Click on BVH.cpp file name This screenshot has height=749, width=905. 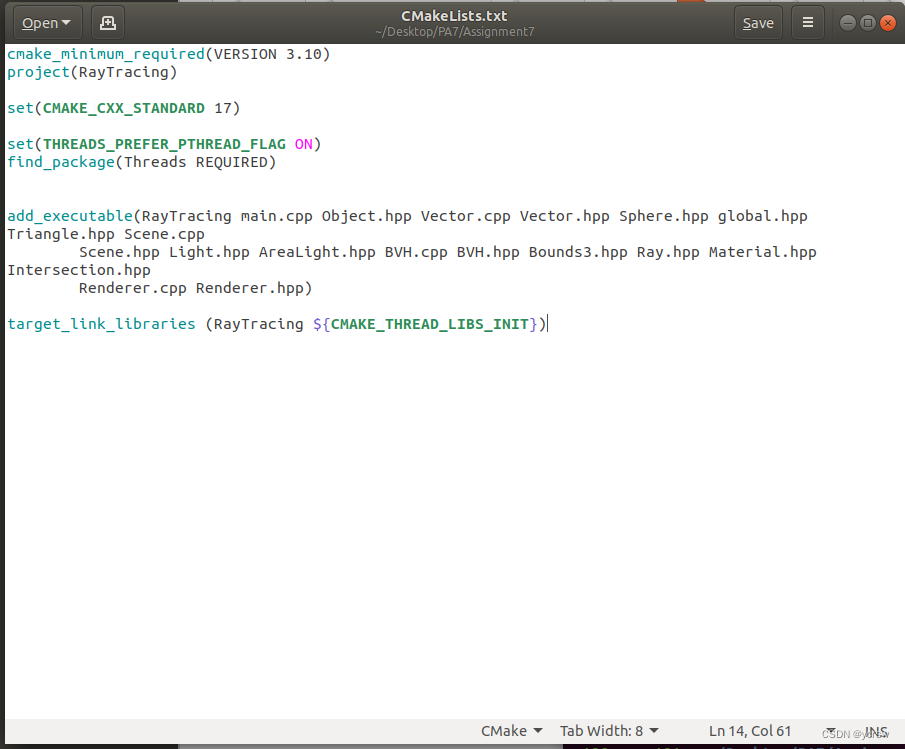(x=416, y=252)
